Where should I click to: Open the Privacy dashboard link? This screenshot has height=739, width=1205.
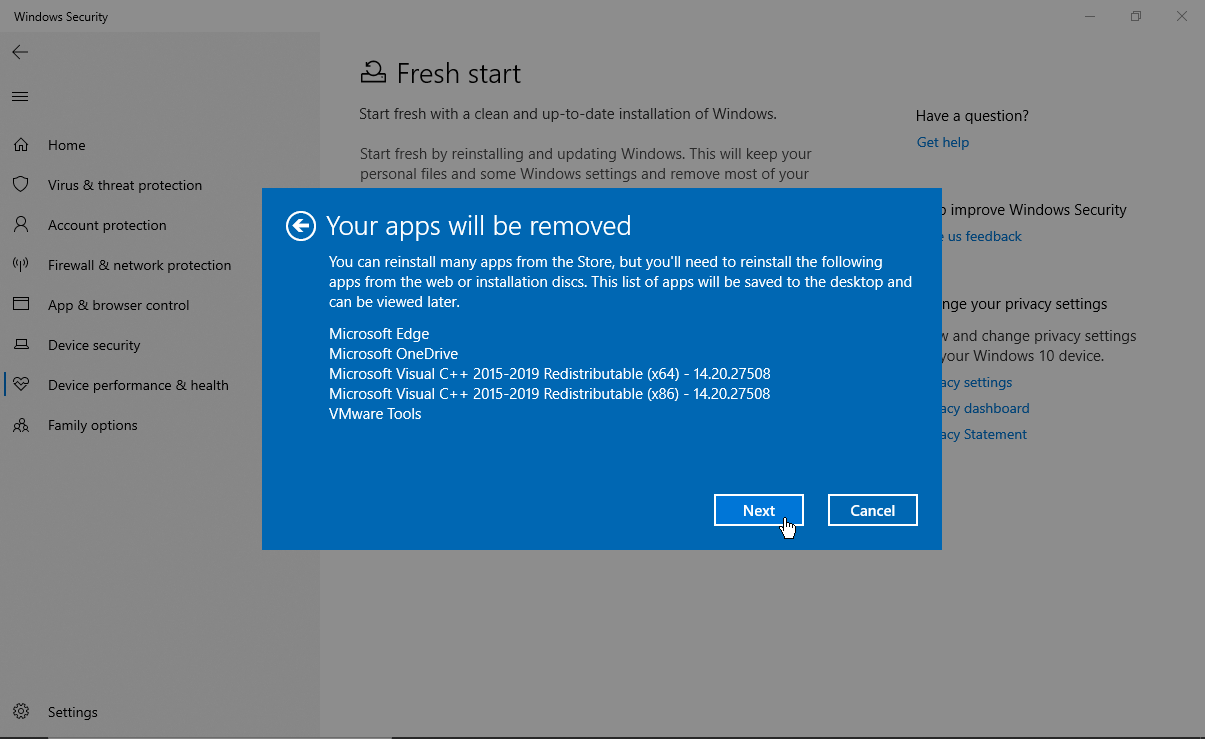[986, 408]
